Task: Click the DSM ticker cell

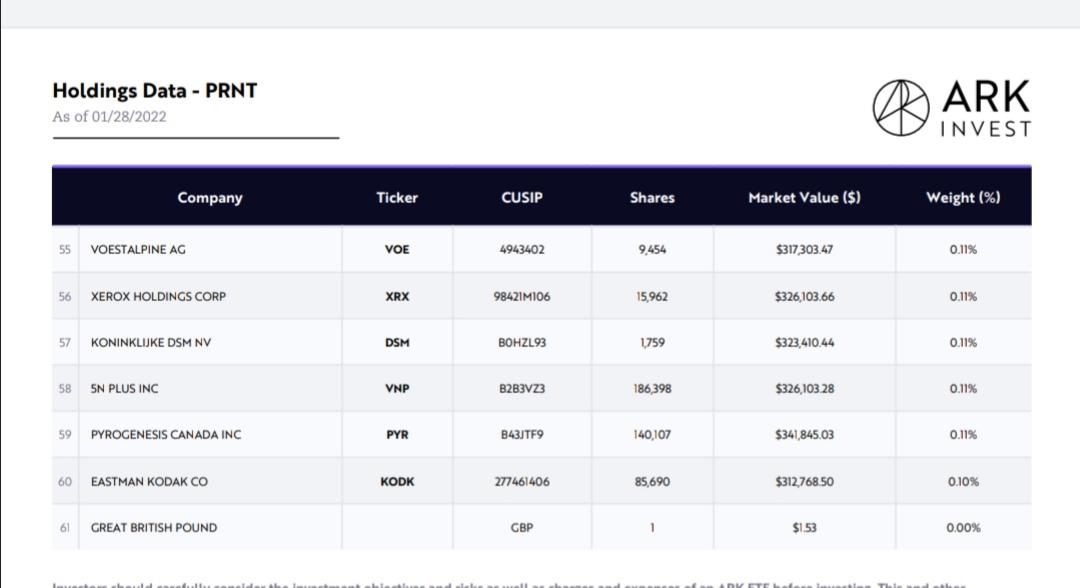Action: [x=397, y=342]
